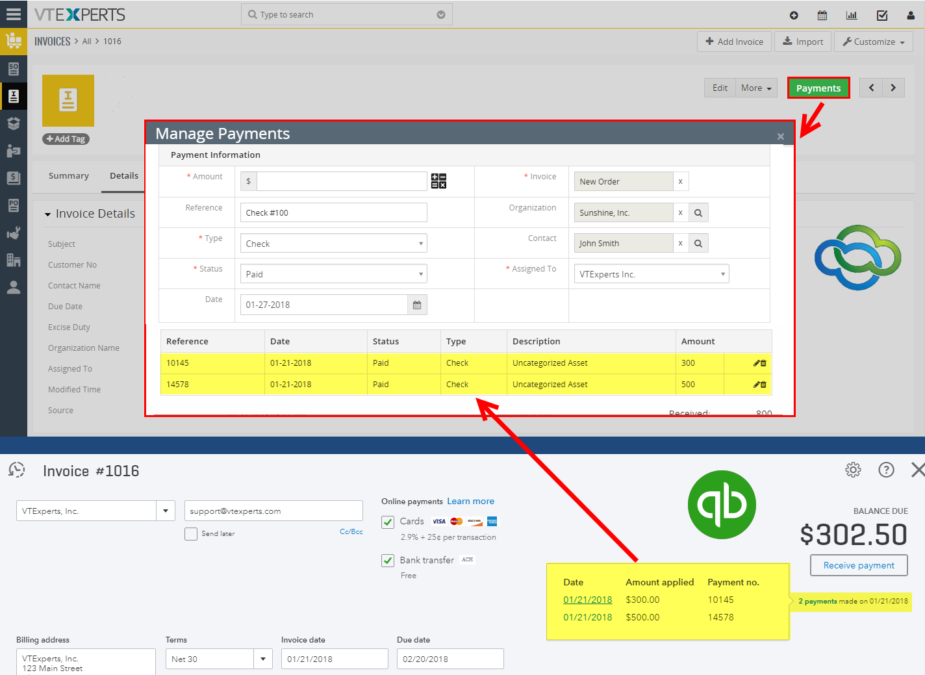Open QuickBooks help question icon
The height and width of the screenshot is (675, 925).
point(886,470)
